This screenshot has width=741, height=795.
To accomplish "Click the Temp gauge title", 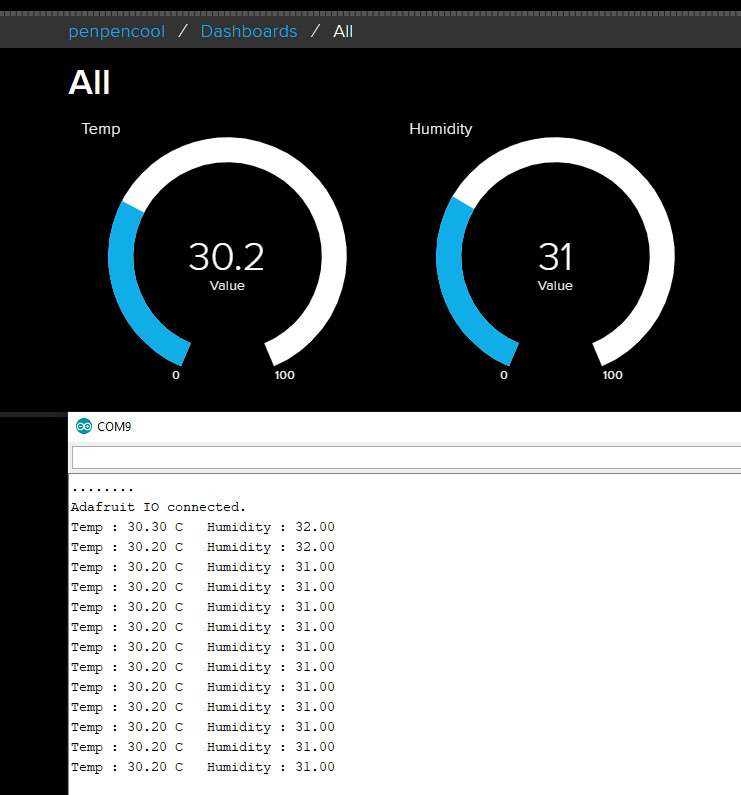I will click(101, 129).
